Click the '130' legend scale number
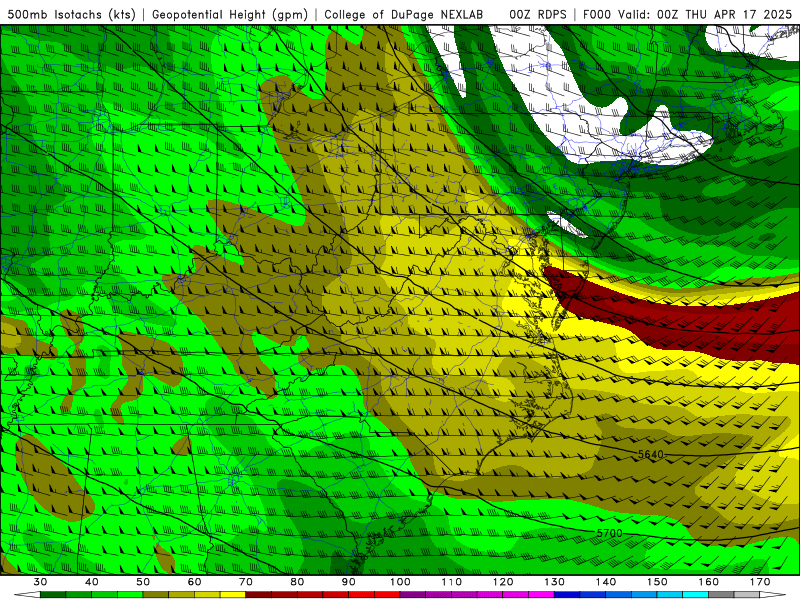Screen dimensions: 800x600 (554, 582)
